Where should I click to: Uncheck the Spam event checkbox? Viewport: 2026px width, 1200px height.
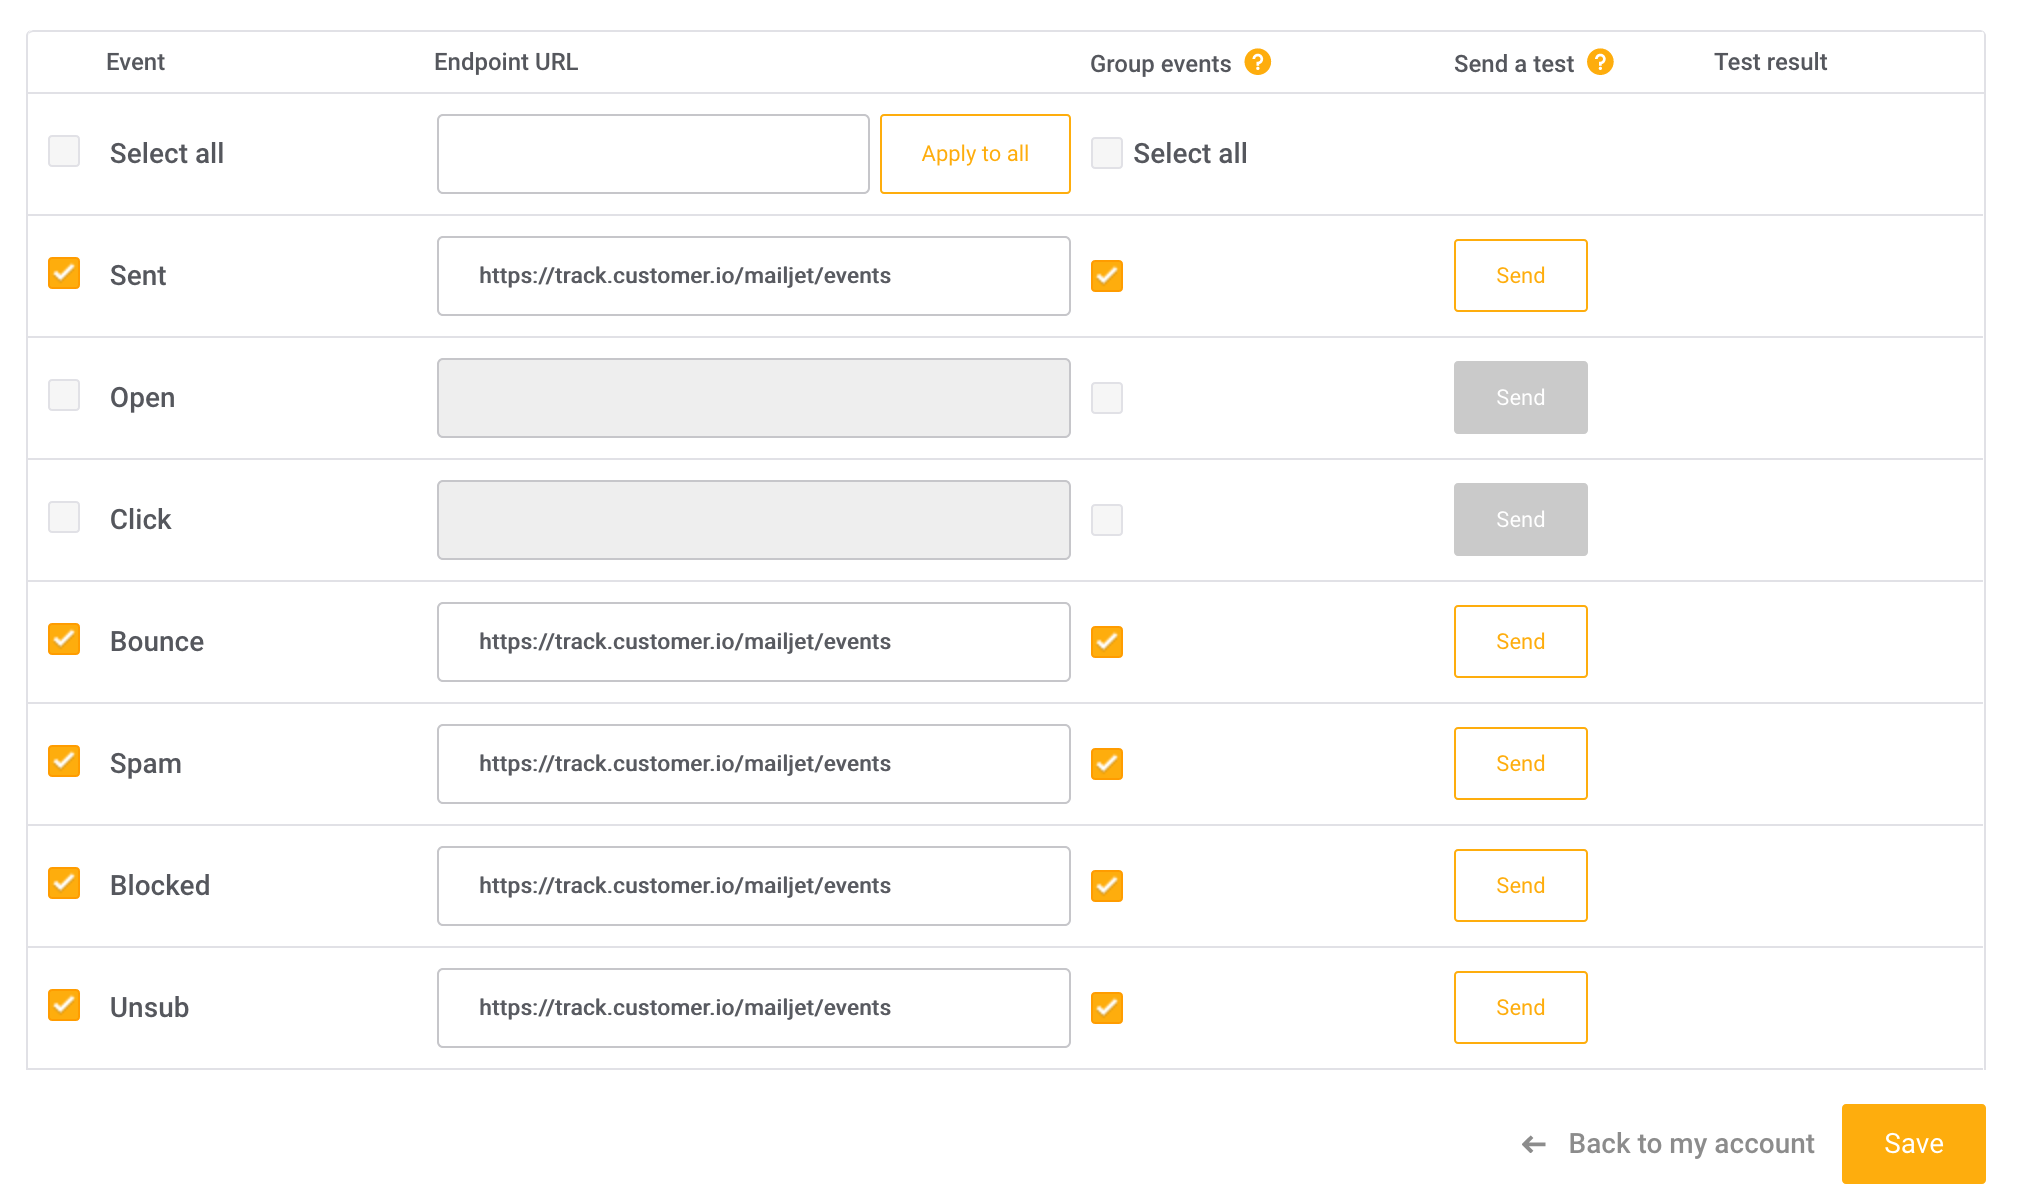64,761
